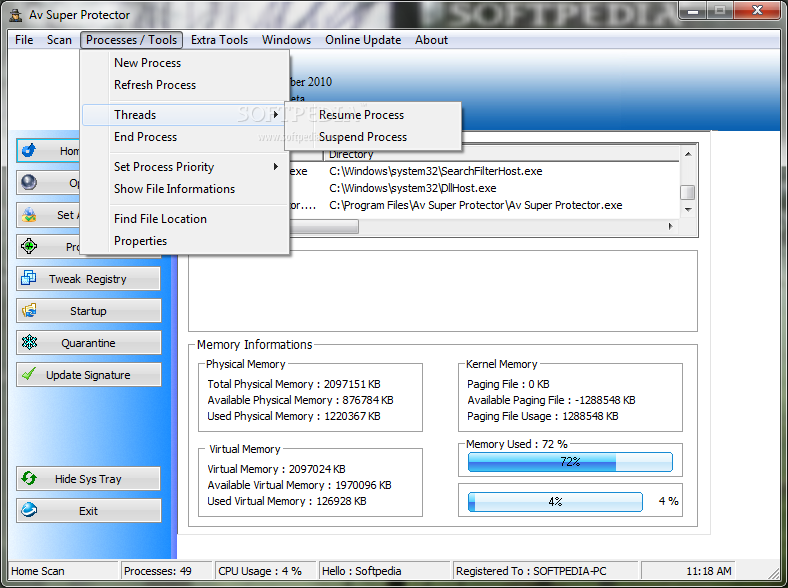Click the Tweak Registry icon
This screenshot has height=588, width=788.
[x=29, y=278]
